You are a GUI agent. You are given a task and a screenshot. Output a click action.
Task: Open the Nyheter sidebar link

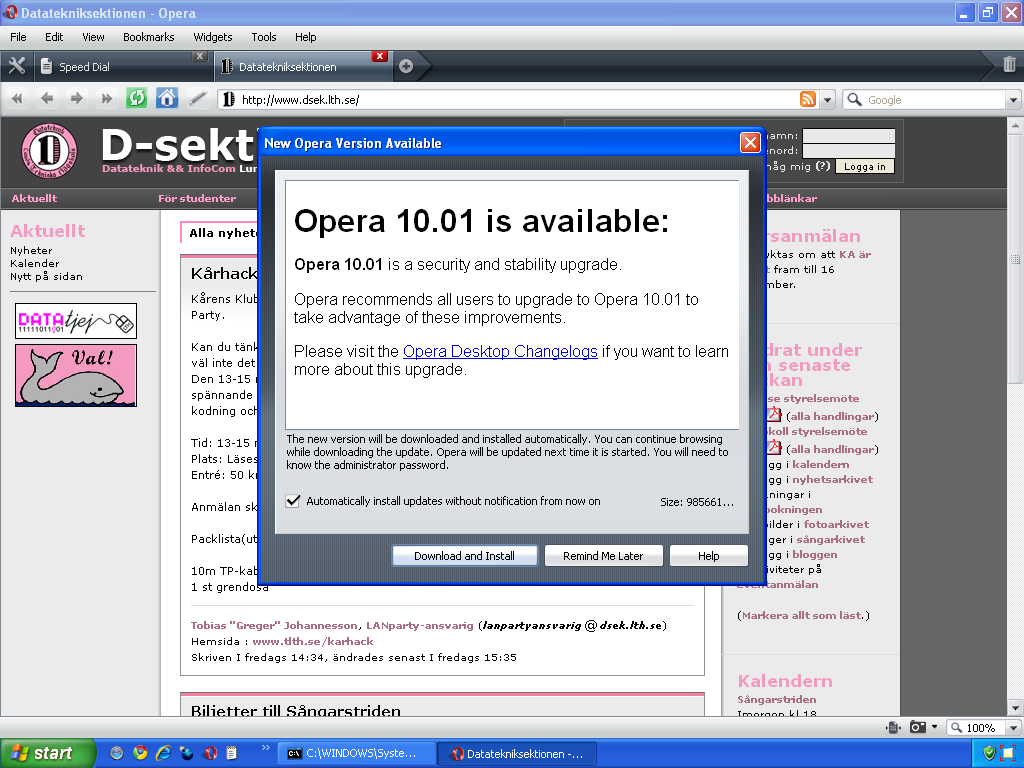pos(31,250)
